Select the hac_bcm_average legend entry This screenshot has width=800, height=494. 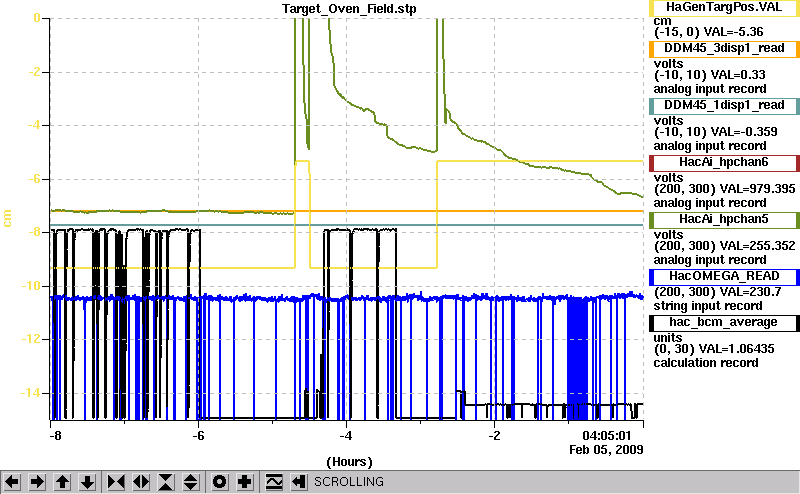tap(724, 323)
